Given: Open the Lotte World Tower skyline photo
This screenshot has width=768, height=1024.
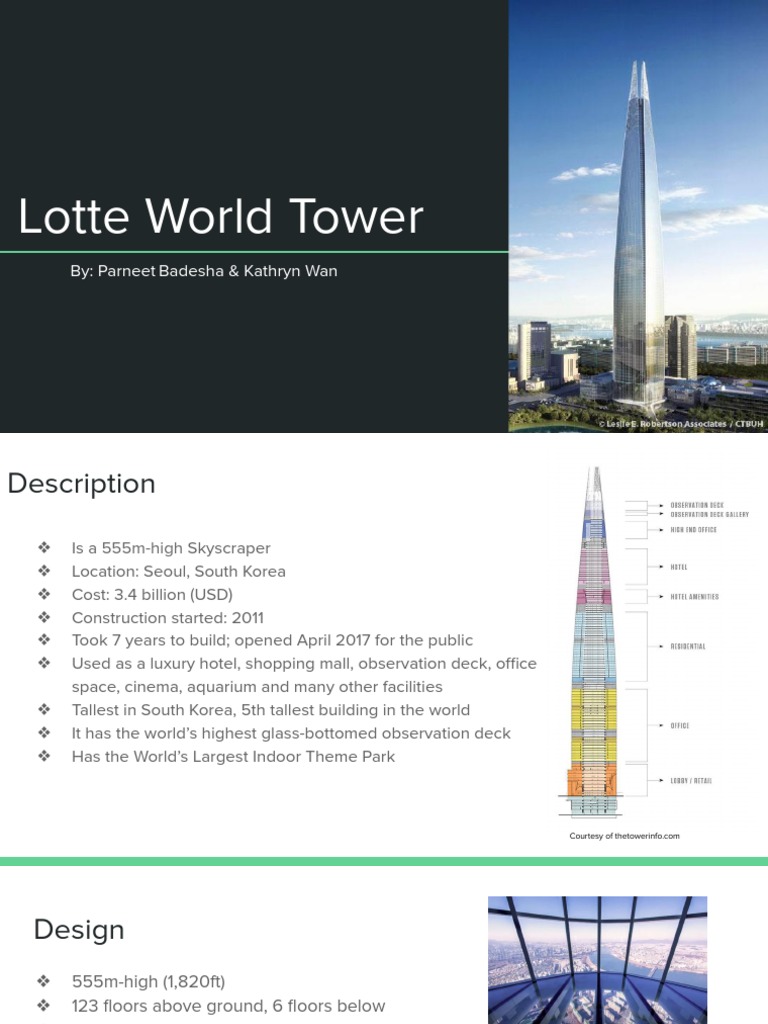Looking at the screenshot, I should (x=638, y=216).
